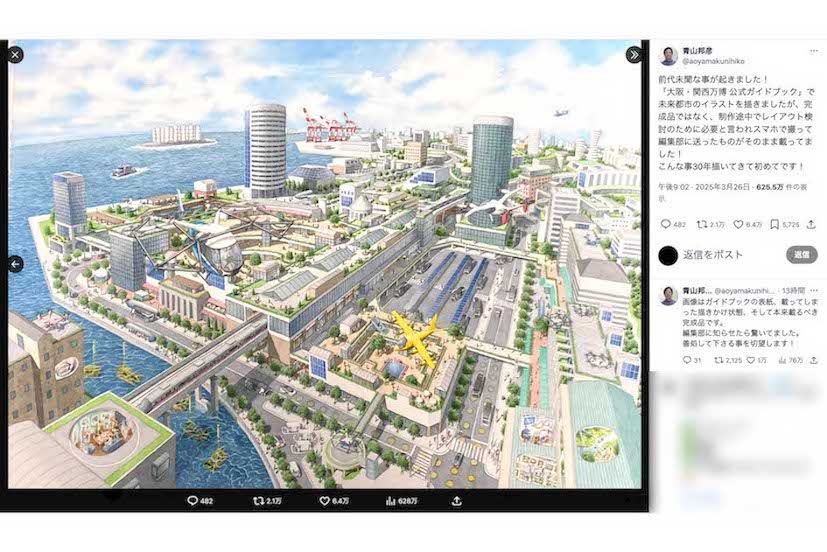The image size is (827, 552).
Task: Like heart with 1万 on reply tweet
Action: 757,360
